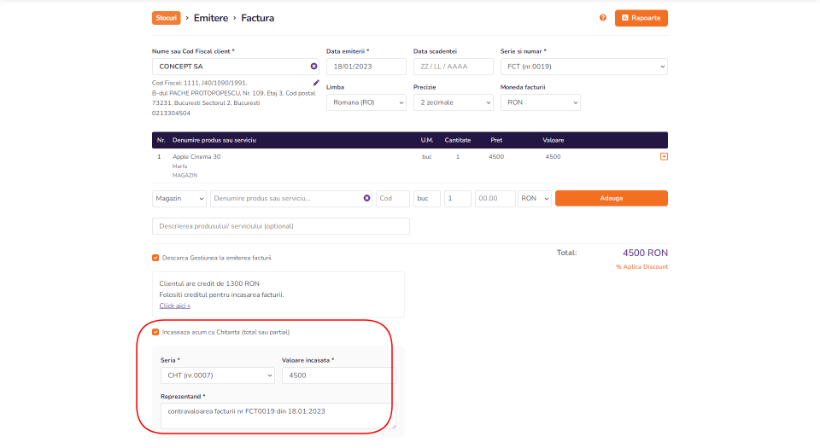
Task: Click the Reprezentand text area
Action: coord(278,416)
